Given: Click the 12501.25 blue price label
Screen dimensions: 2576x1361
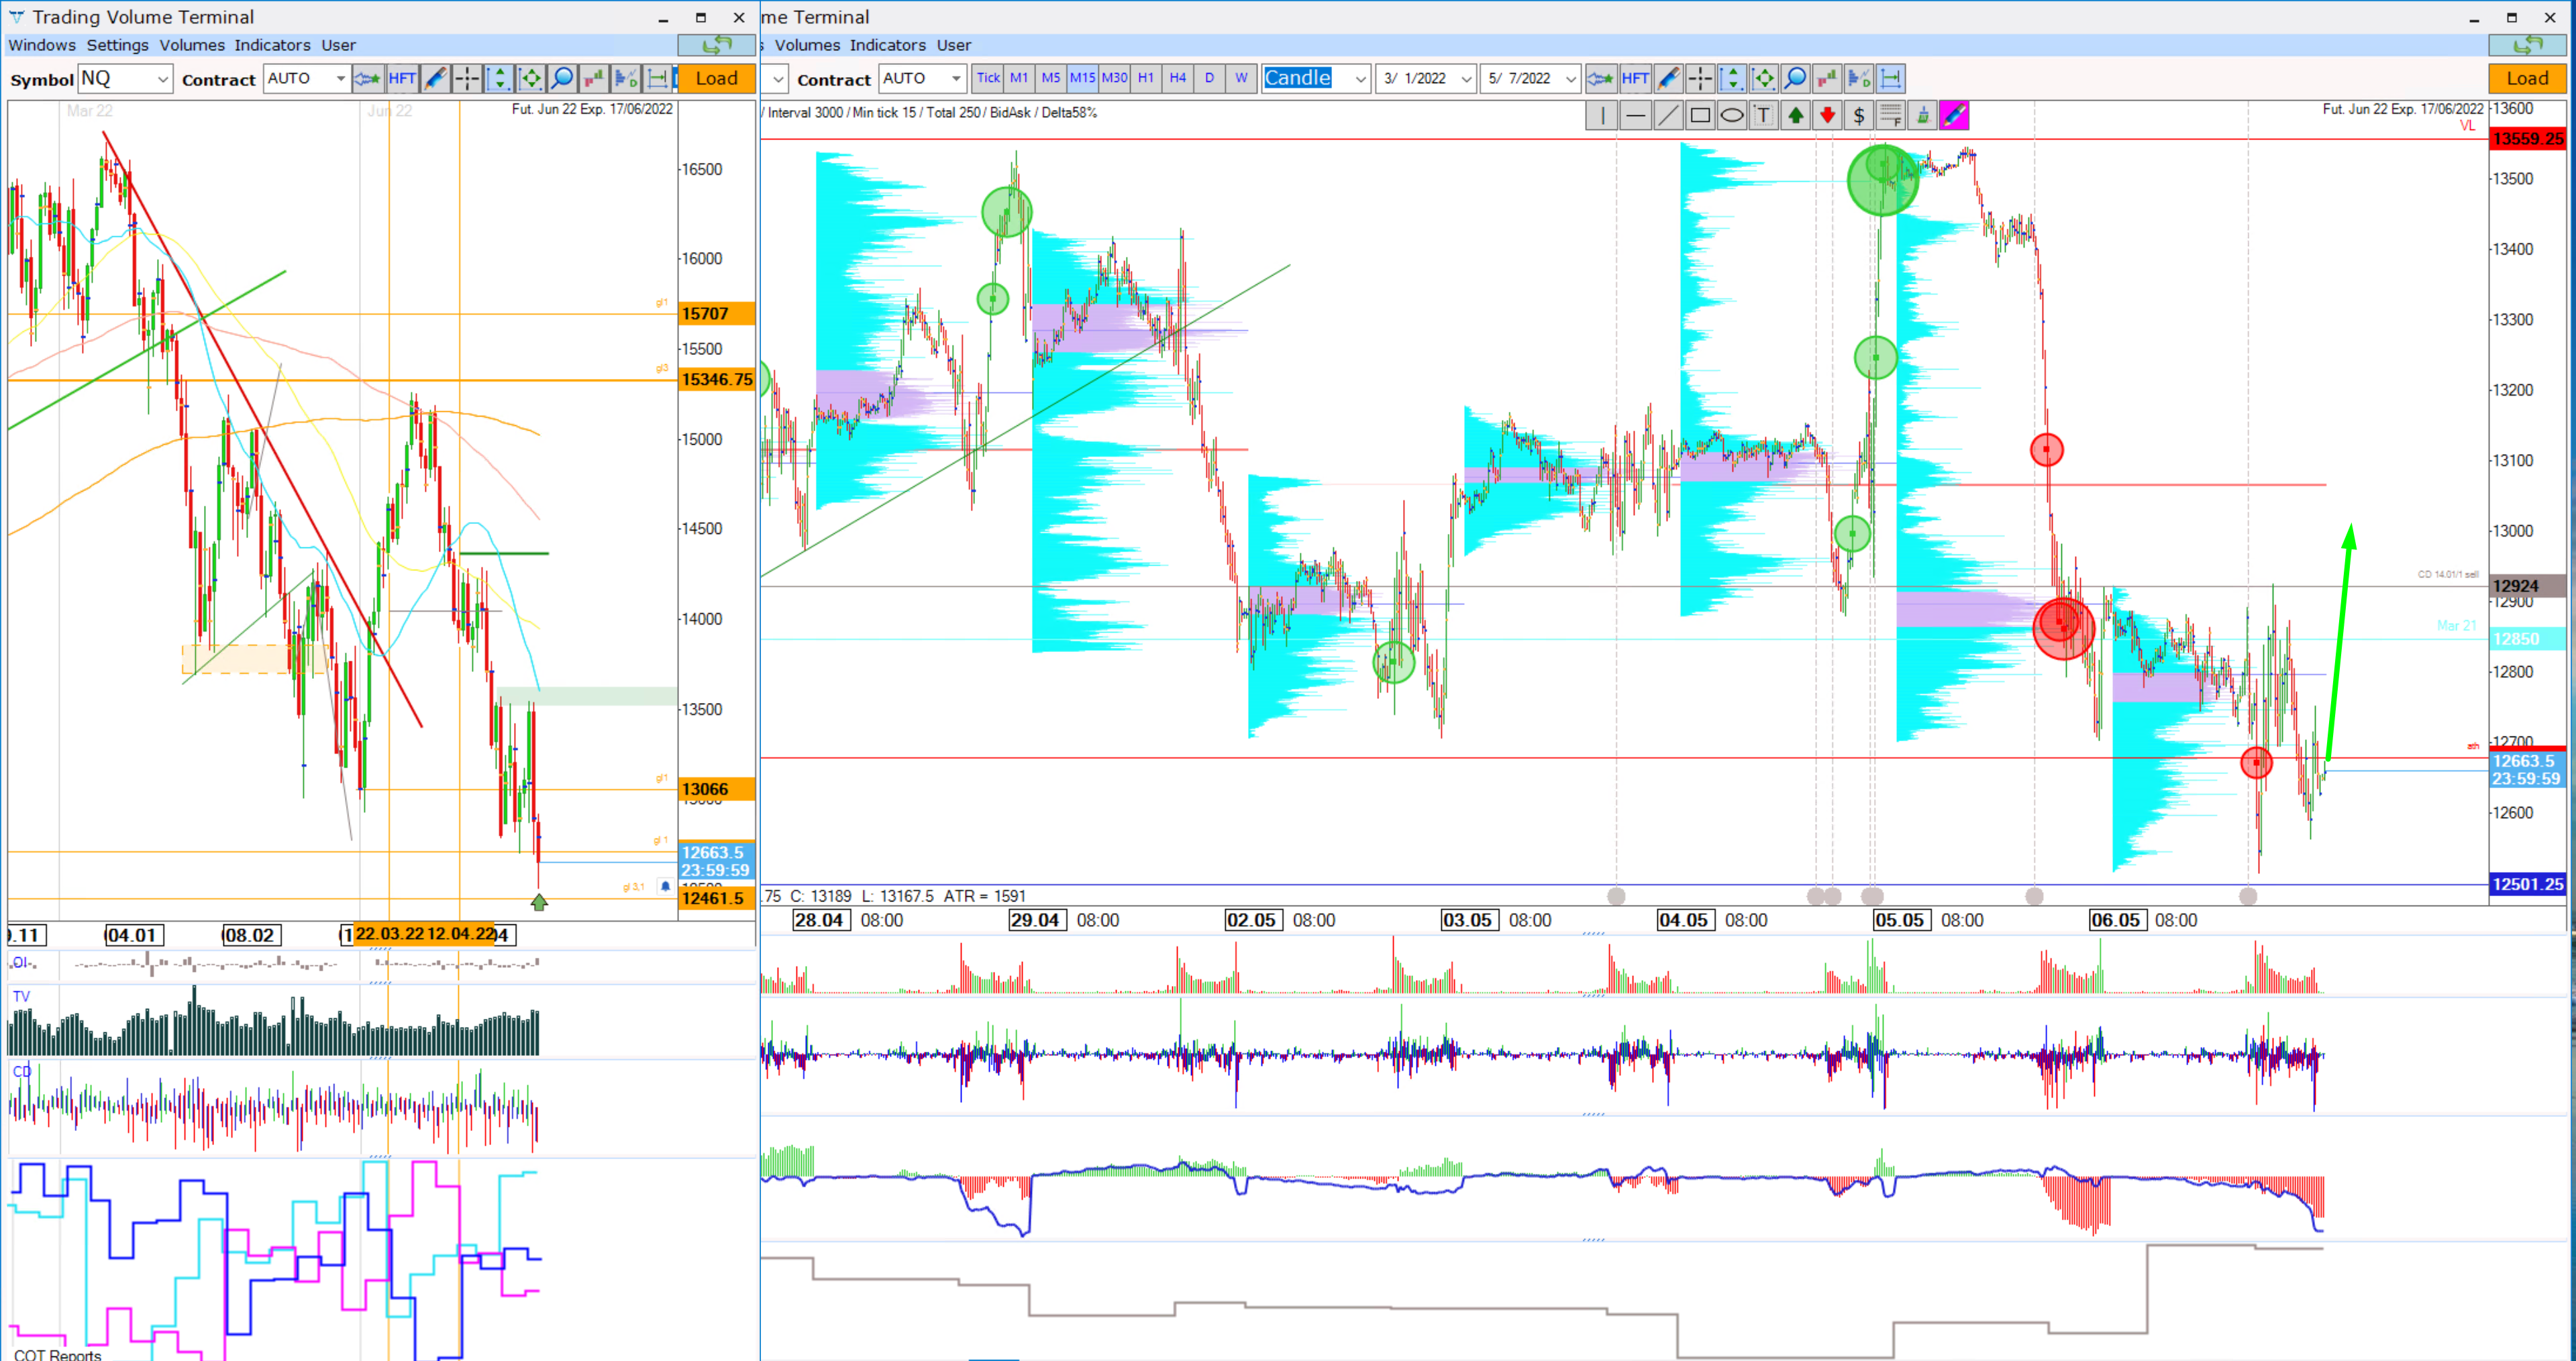Looking at the screenshot, I should coord(2527,884).
